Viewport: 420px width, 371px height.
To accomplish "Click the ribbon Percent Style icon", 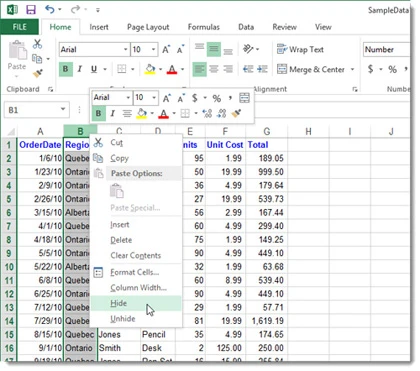I will point(392,69).
